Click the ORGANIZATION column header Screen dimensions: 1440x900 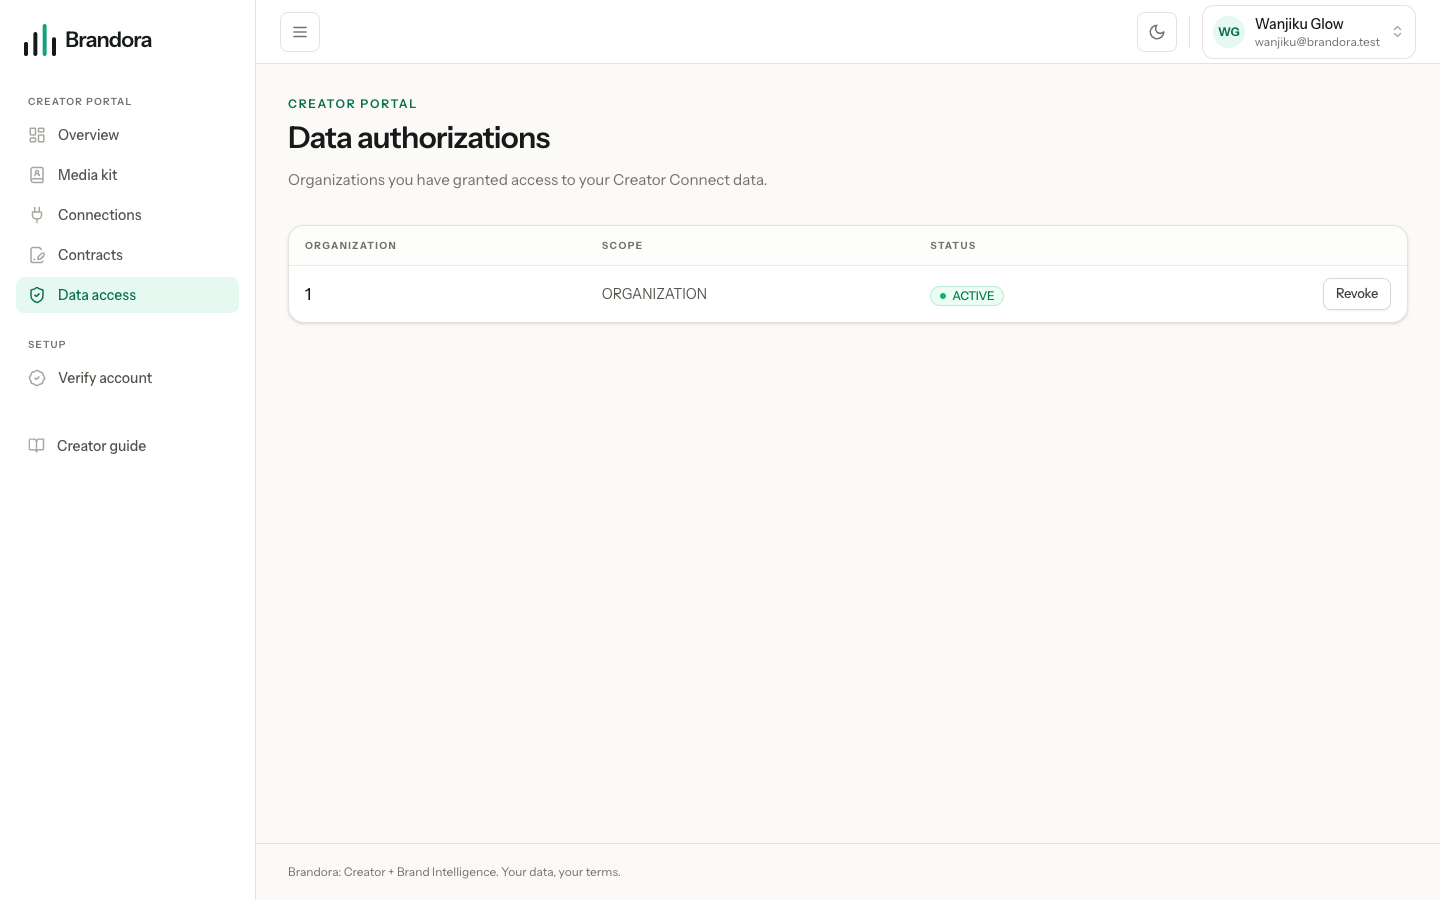(x=350, y=246)
